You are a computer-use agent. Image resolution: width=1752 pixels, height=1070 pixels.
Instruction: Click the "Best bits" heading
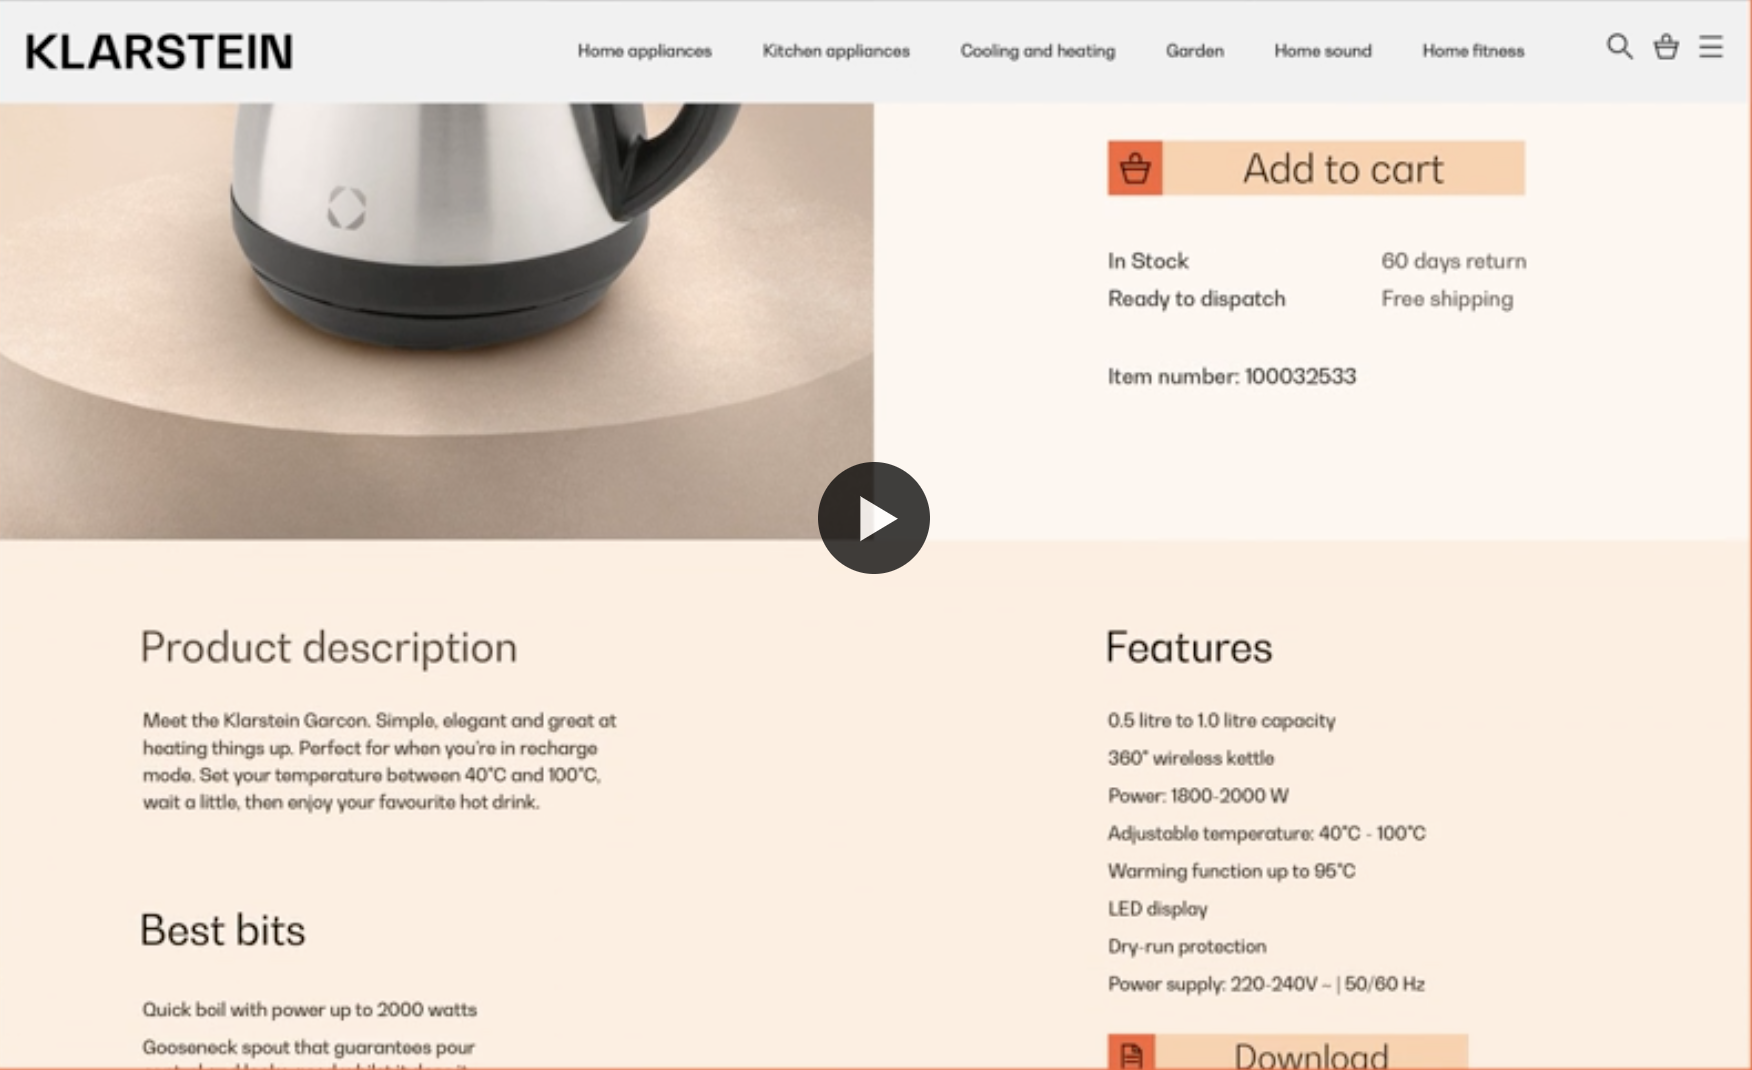[223, 930]
